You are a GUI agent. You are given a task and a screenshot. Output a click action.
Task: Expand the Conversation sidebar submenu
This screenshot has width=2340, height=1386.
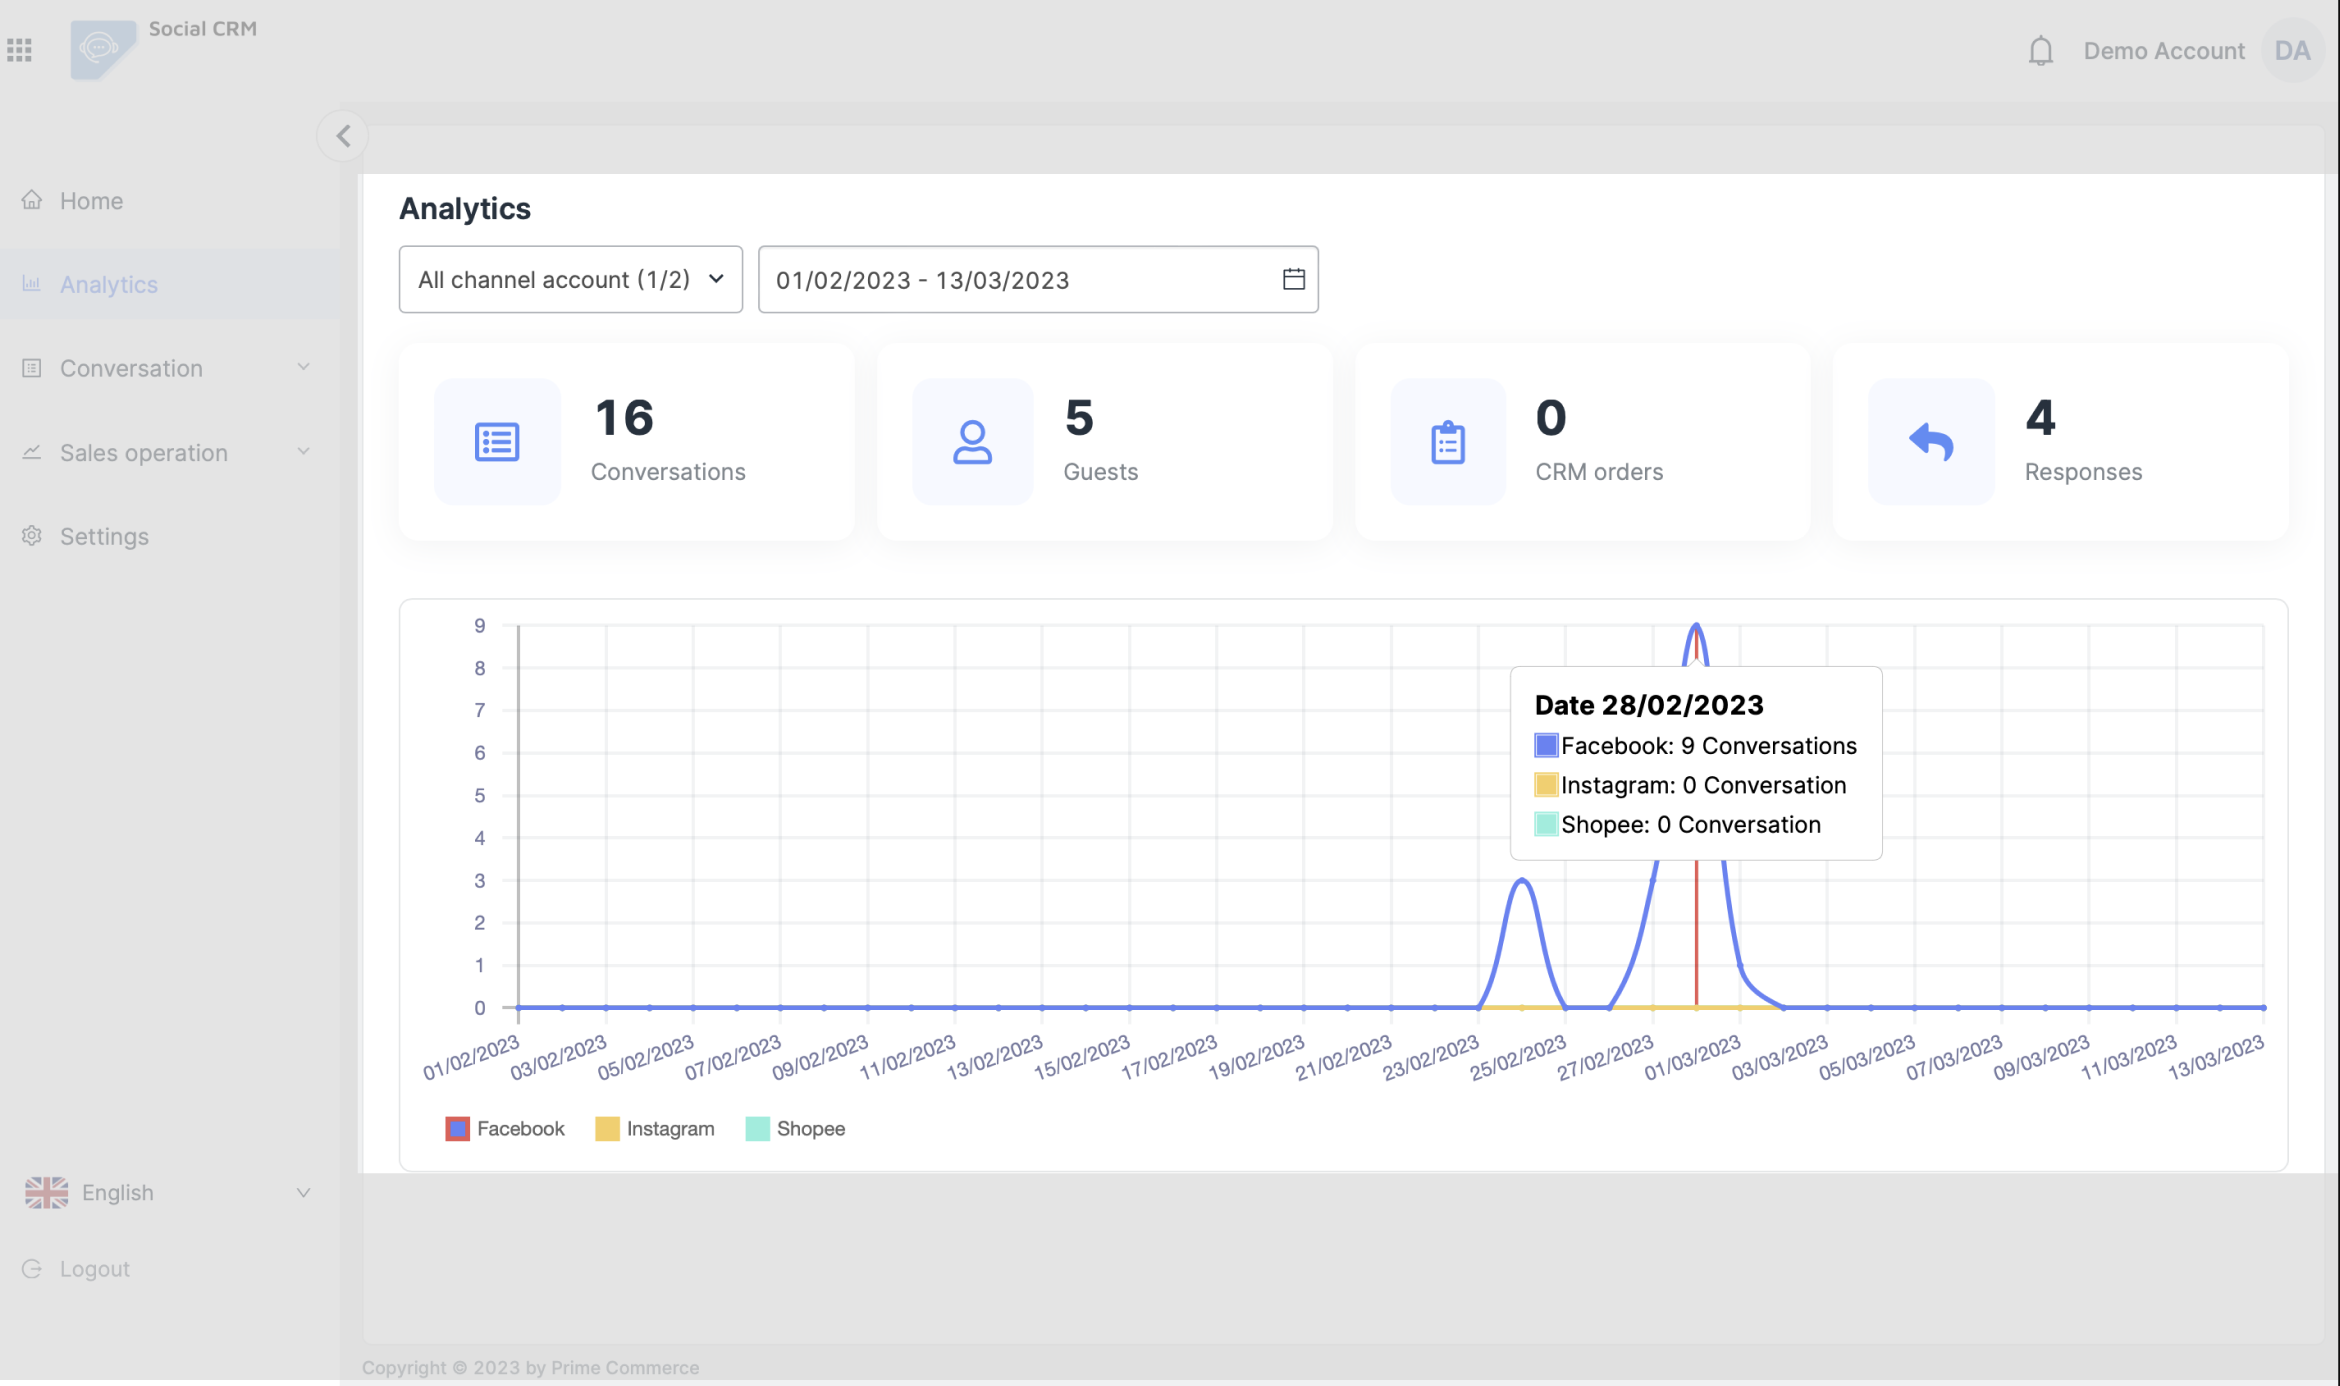[165, 368]
